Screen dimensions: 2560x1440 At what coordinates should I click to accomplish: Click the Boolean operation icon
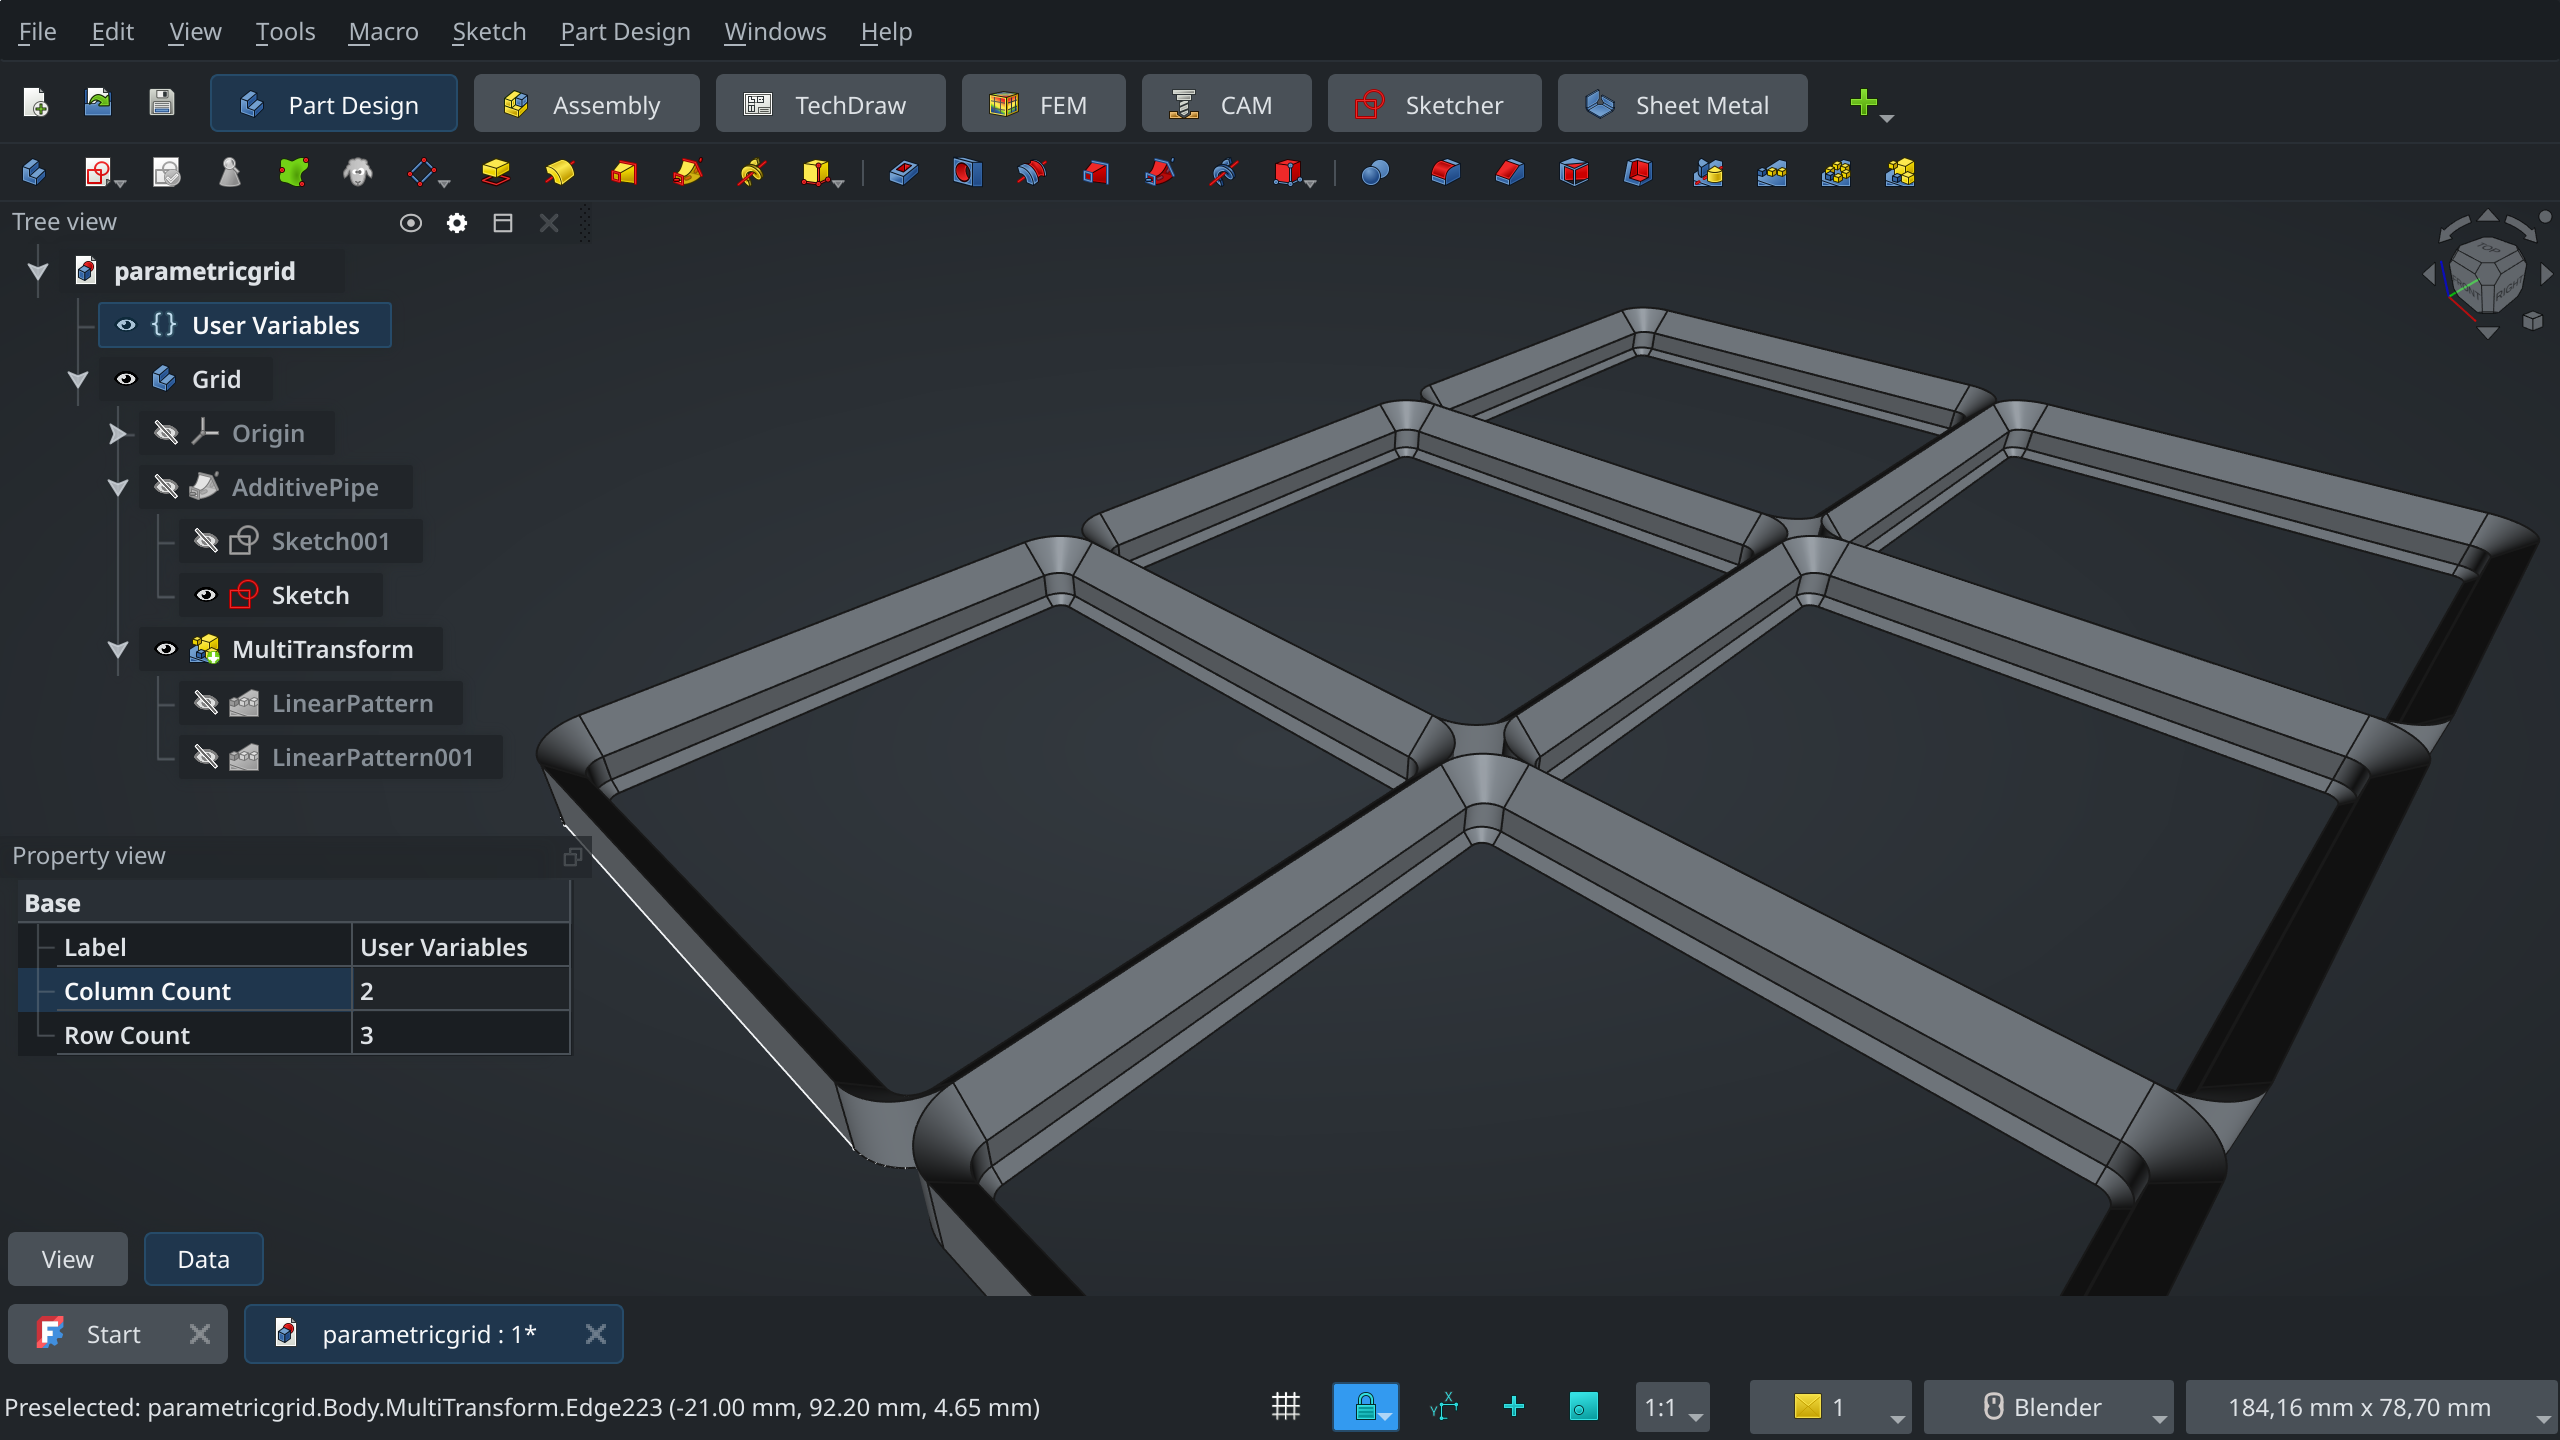pos(1375,173)
